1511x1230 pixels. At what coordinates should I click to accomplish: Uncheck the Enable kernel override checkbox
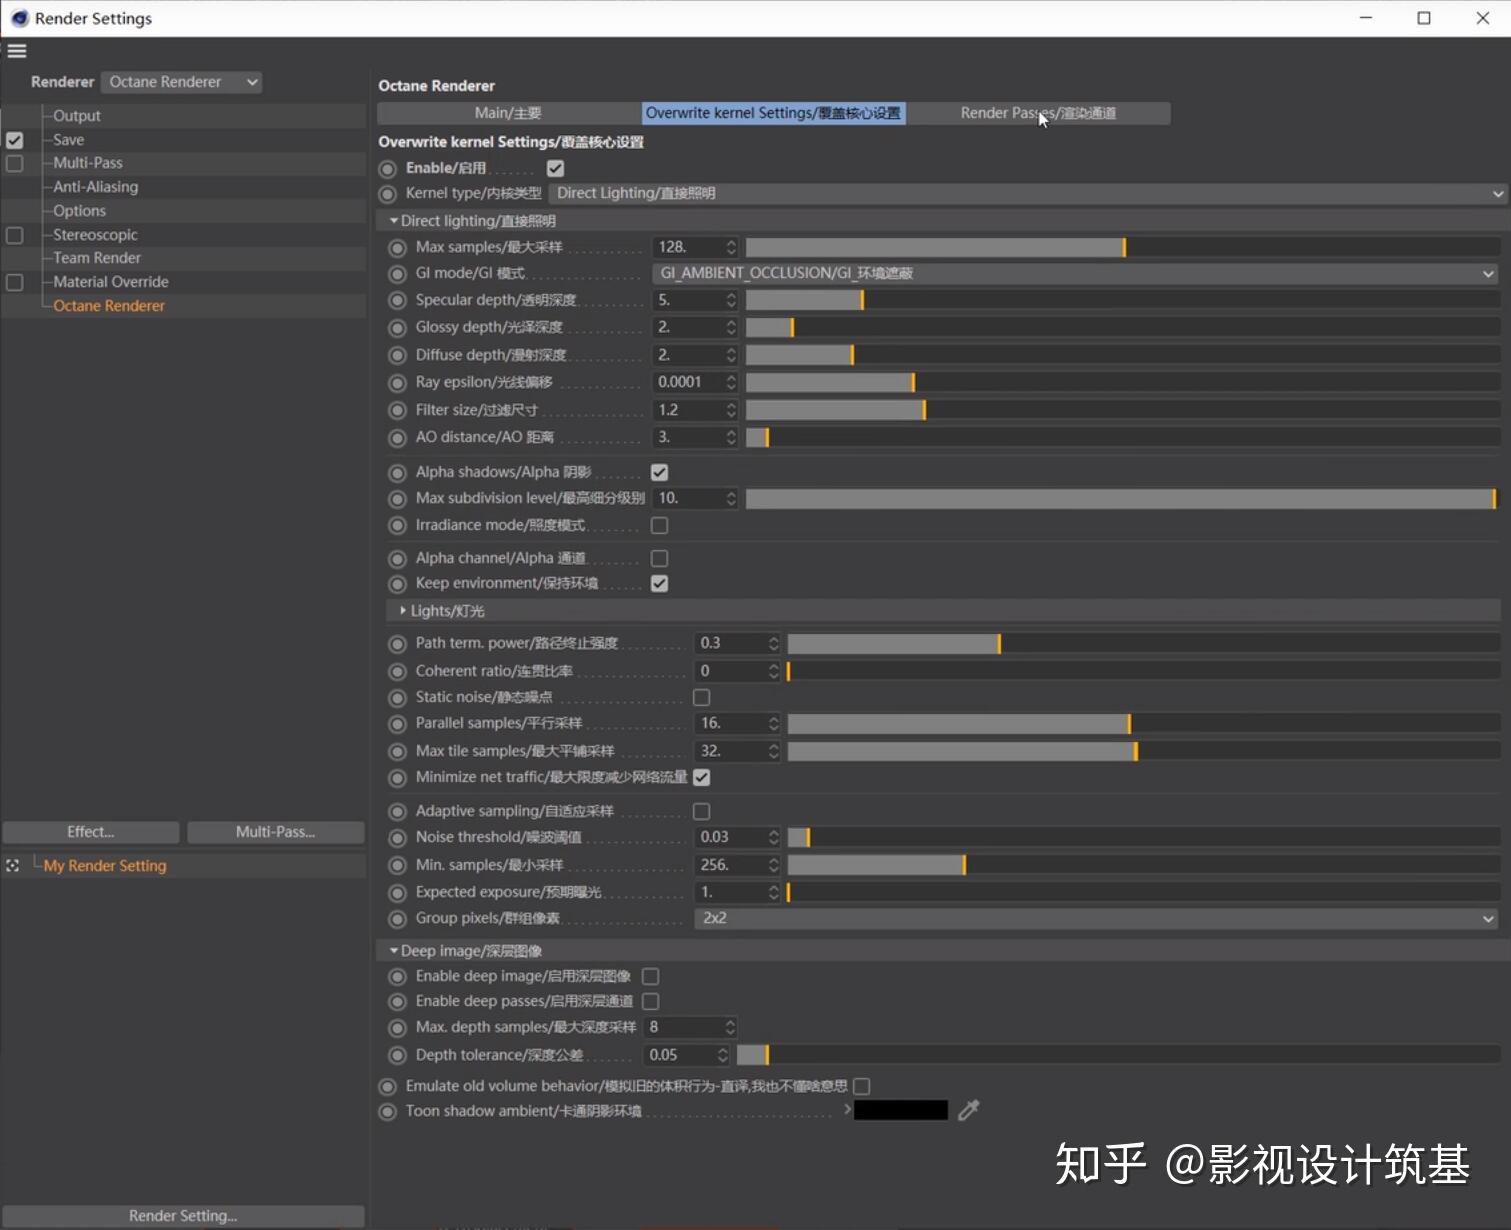556,168
